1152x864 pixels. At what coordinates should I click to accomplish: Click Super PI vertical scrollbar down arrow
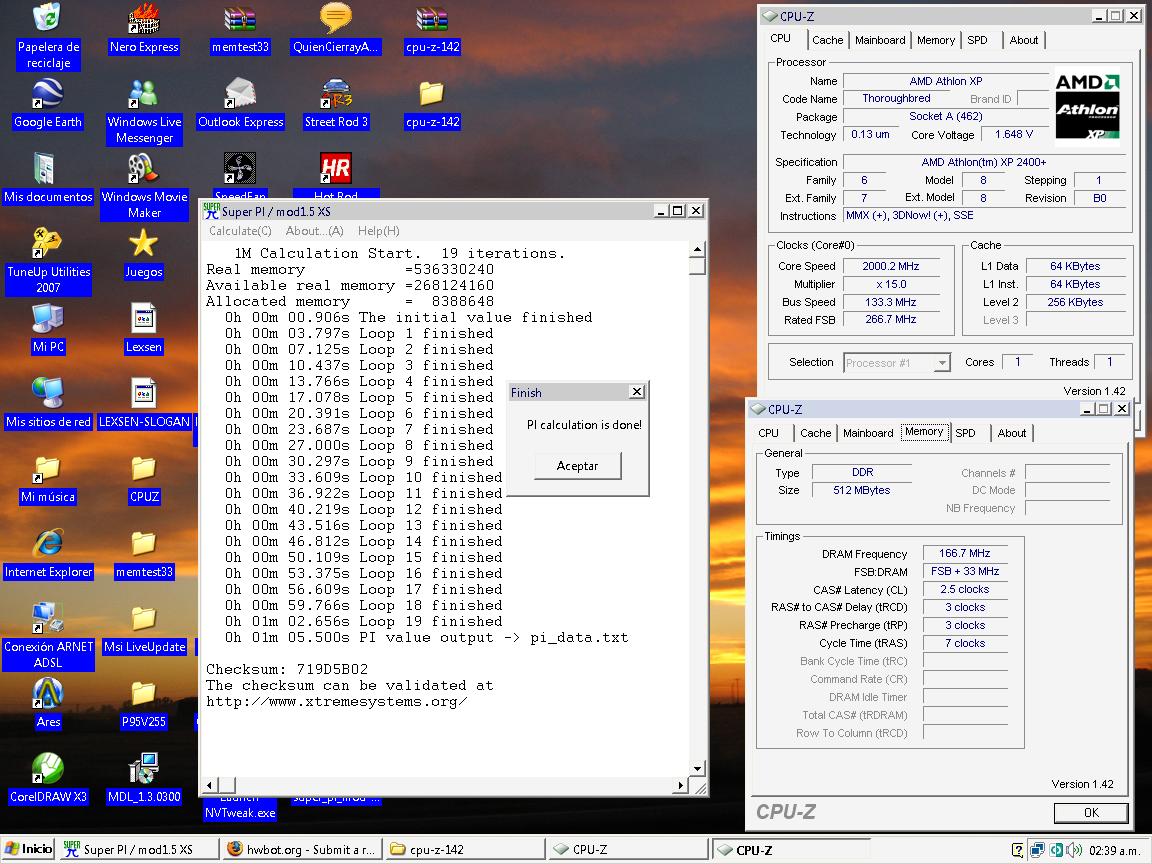coord(697,768)
